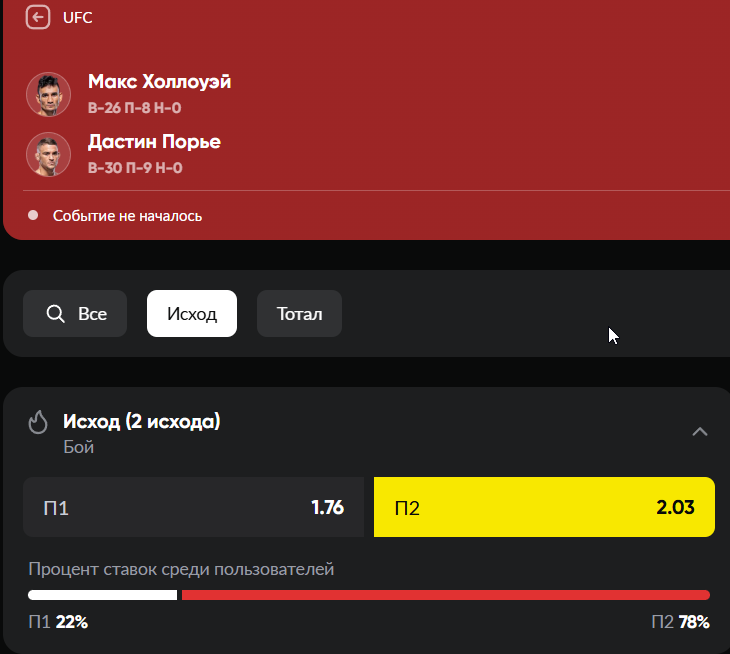Click the П1 22% percentage label

58,622
